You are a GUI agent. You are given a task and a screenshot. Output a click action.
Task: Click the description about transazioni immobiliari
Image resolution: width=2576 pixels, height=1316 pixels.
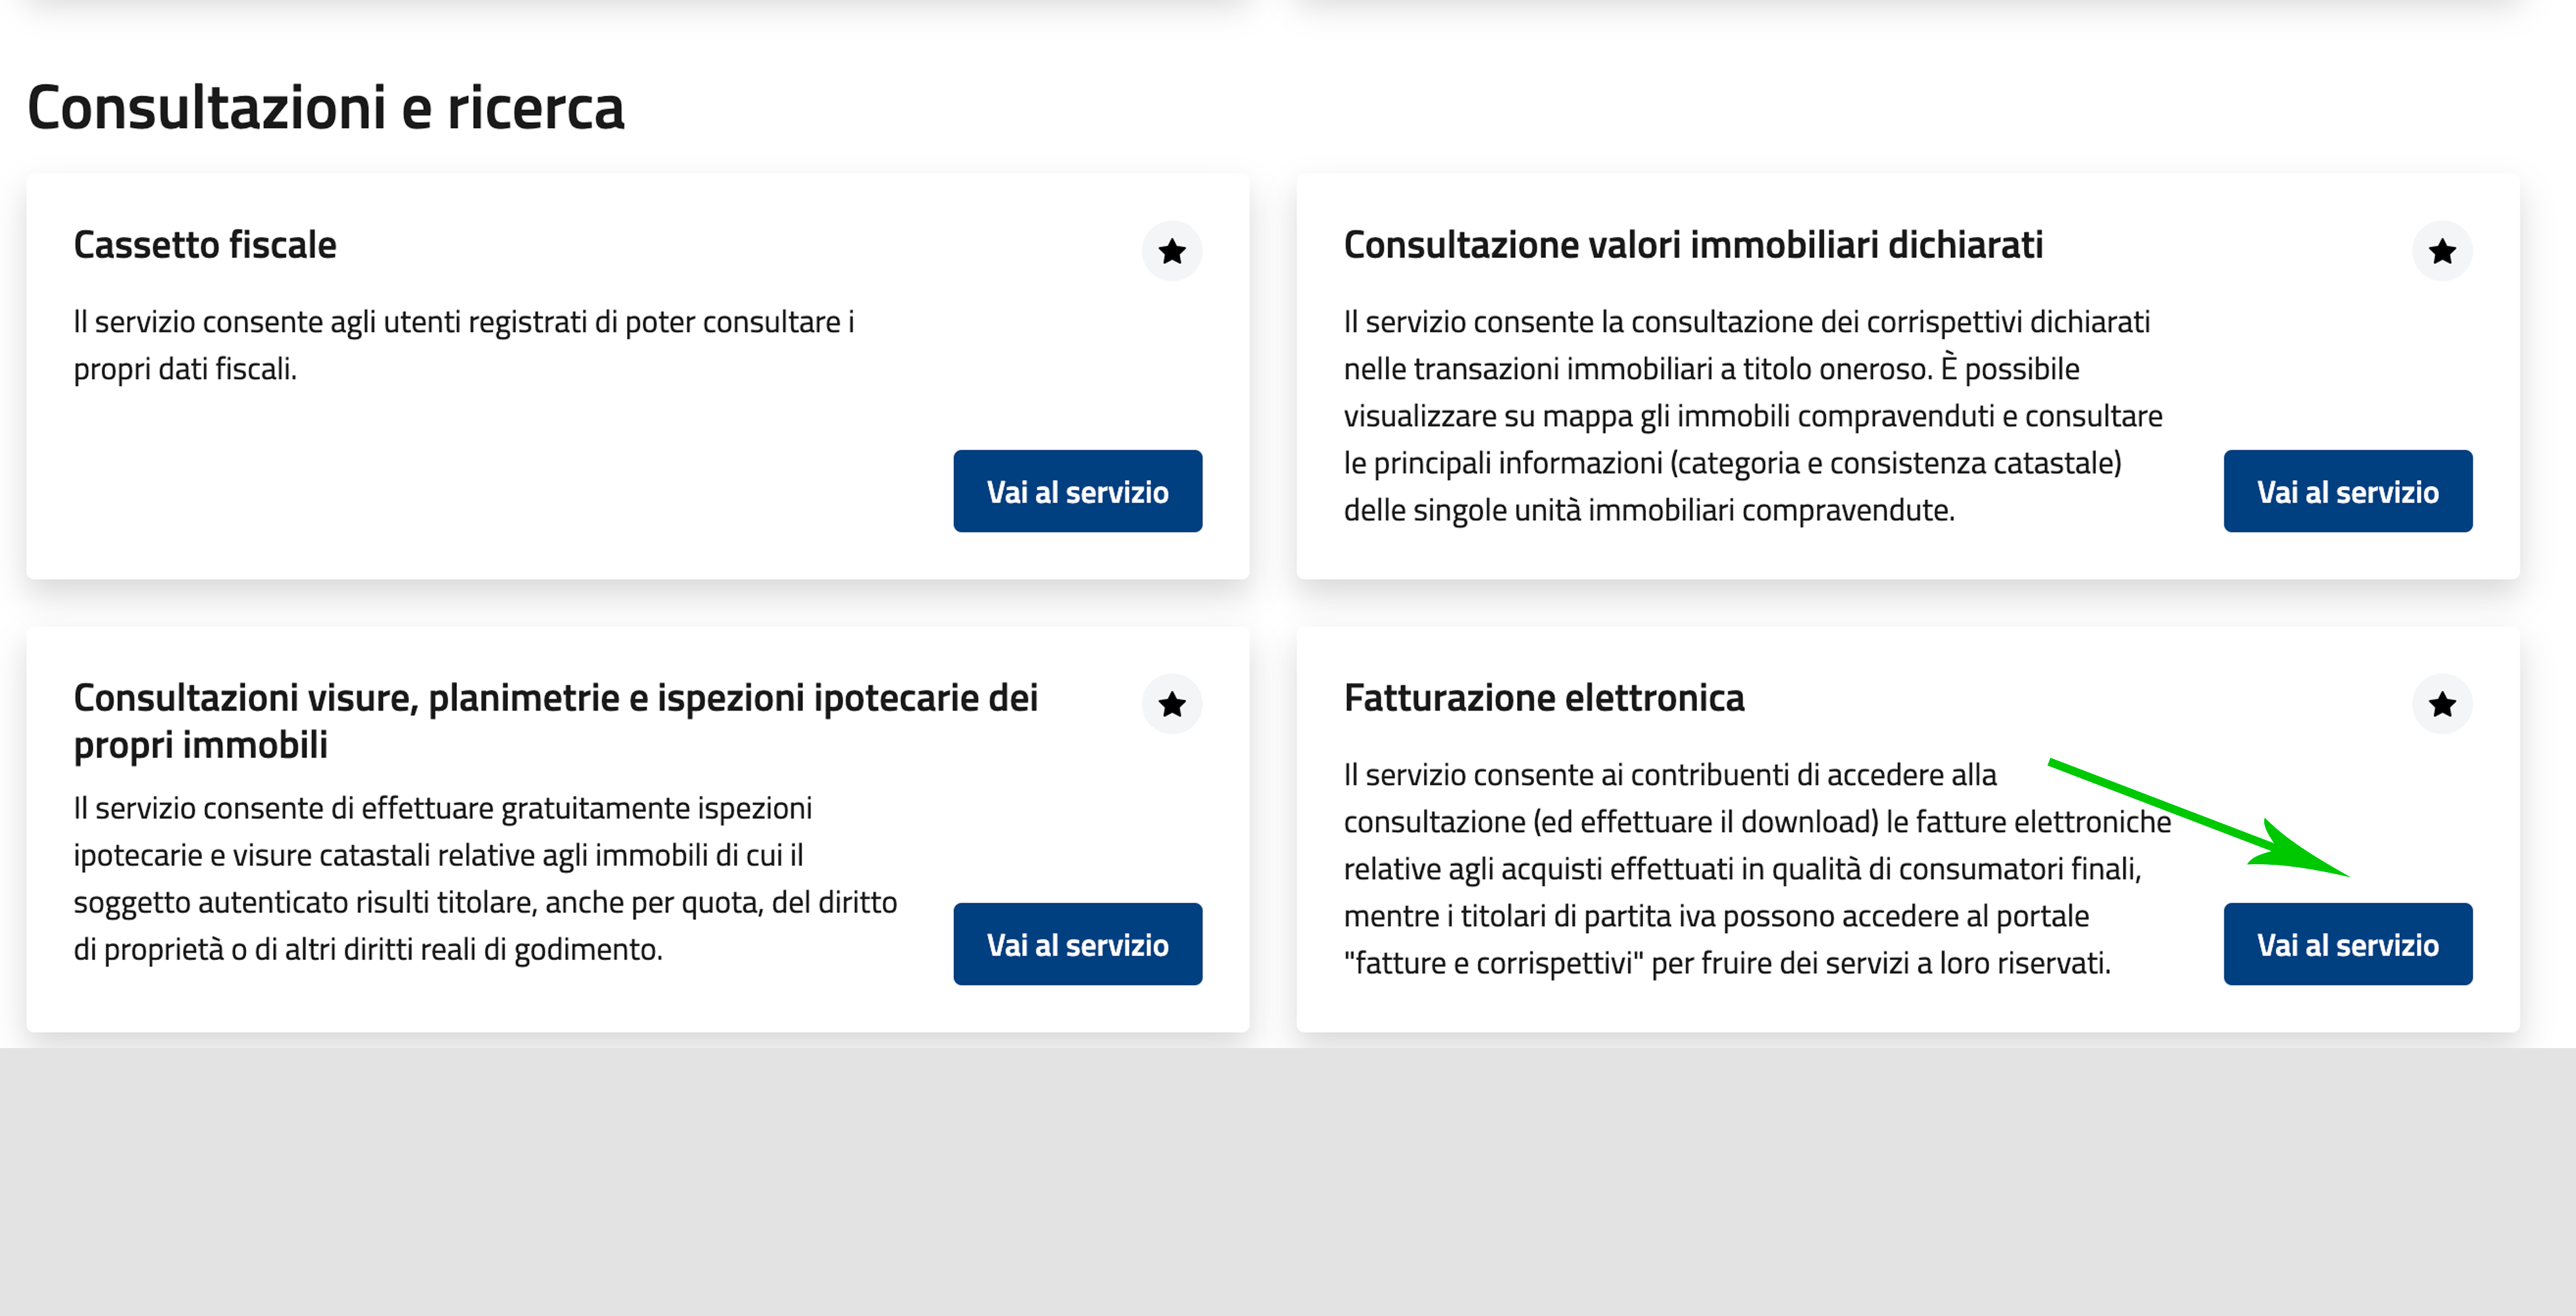tap(1752, 415)
